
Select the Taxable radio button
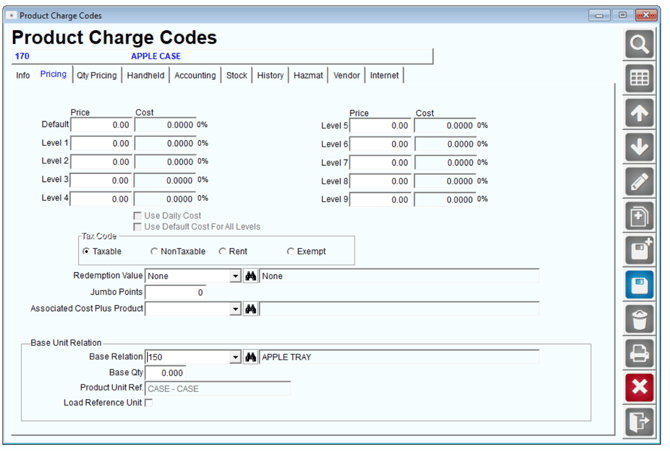tap(86, 251)
